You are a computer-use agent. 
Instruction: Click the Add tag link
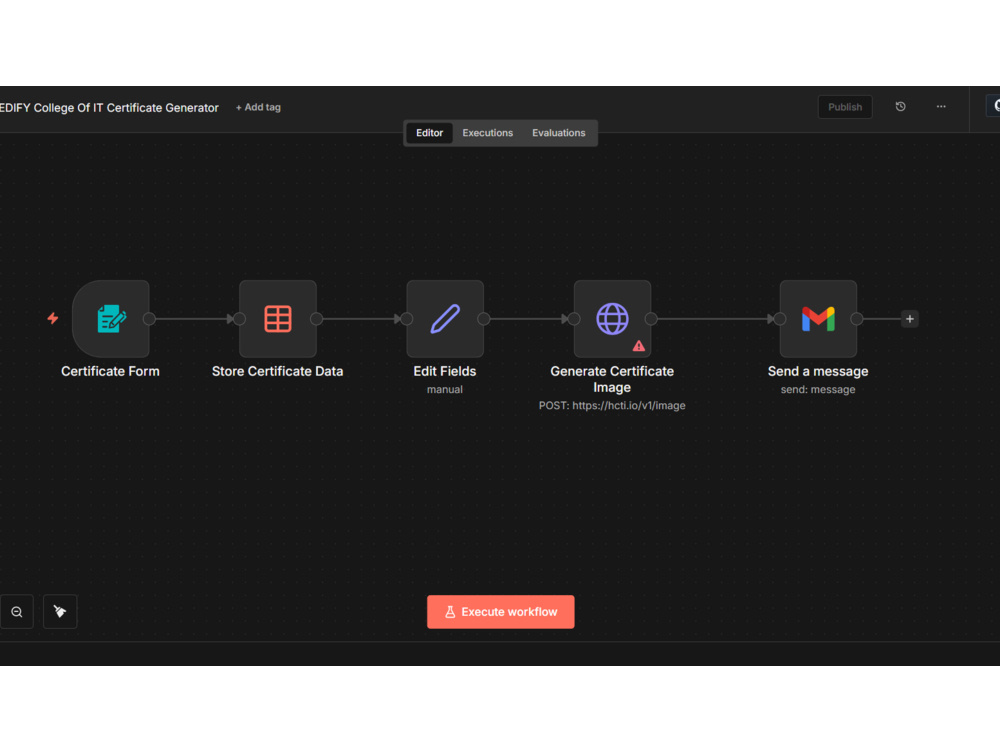tap(258, 107)
